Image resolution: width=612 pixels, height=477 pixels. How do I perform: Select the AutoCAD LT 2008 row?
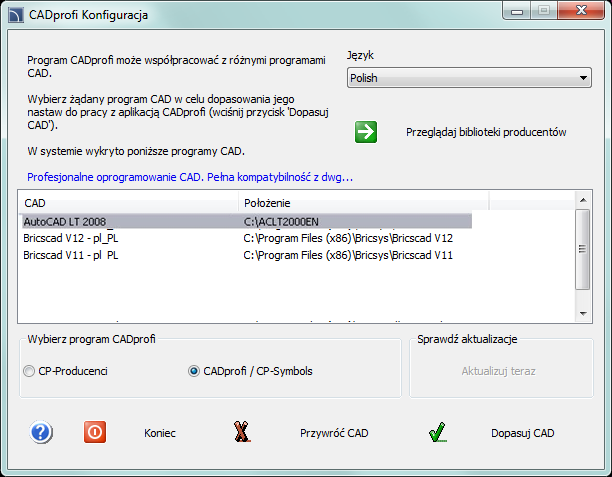(x=247, y=221)
